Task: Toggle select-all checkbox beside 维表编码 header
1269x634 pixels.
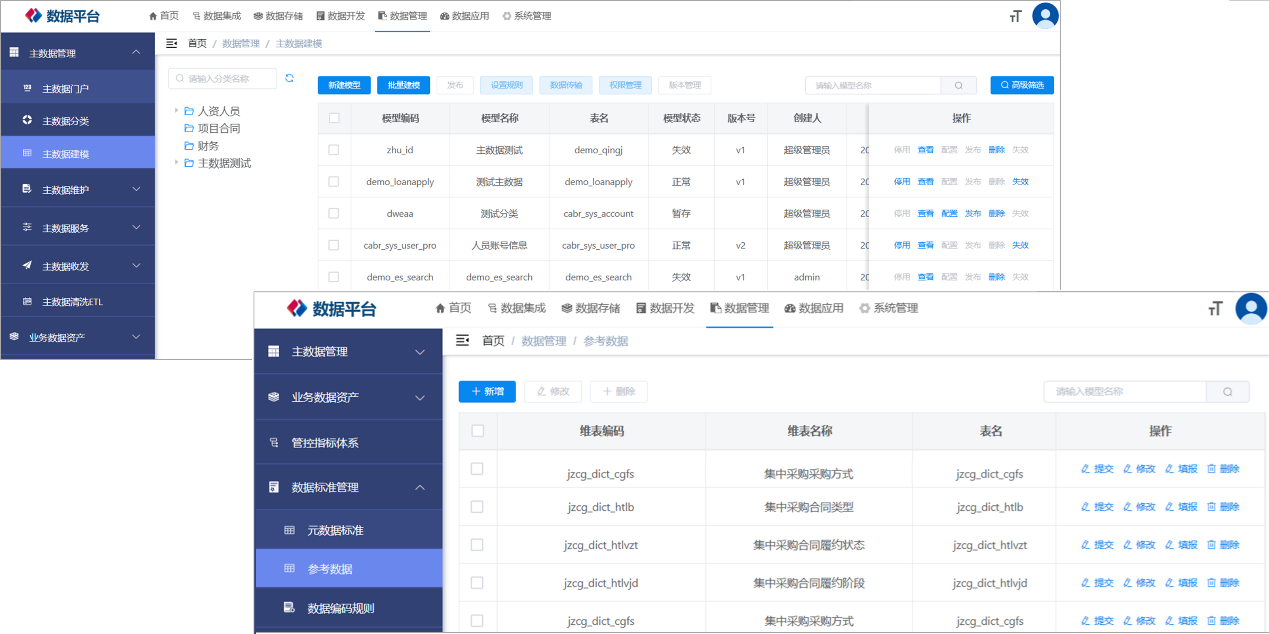Action: [477, 431]
